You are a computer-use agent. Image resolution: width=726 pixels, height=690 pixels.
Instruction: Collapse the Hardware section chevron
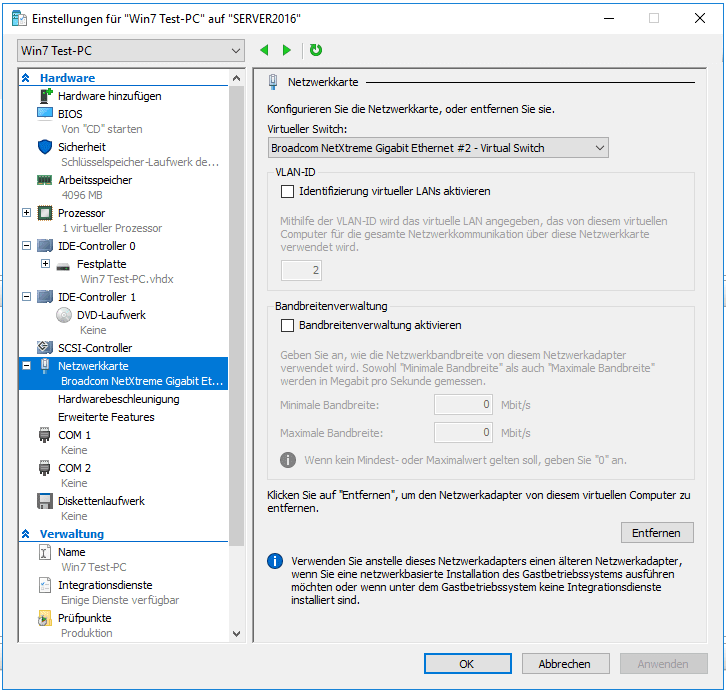26,78
